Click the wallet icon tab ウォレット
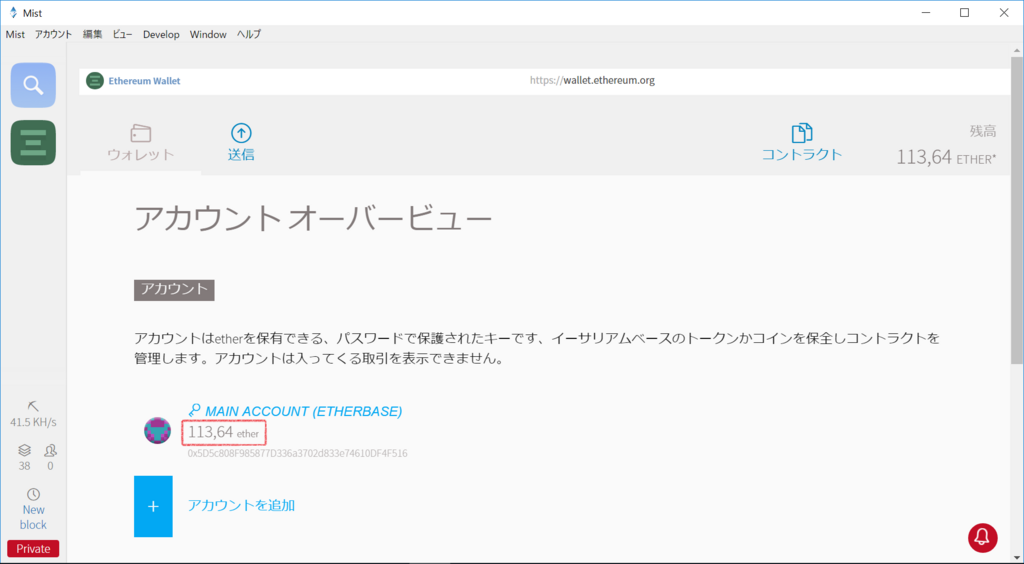 tap(140, 143)
